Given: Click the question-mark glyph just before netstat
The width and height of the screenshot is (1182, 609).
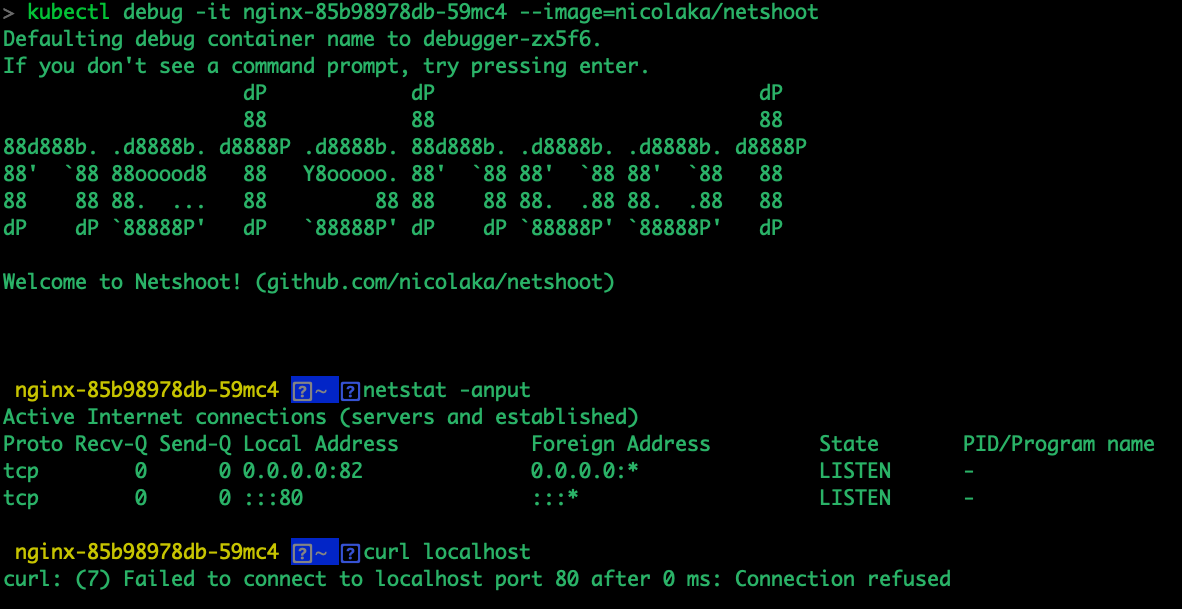Looking at the screenshot, I should [350, 391].
